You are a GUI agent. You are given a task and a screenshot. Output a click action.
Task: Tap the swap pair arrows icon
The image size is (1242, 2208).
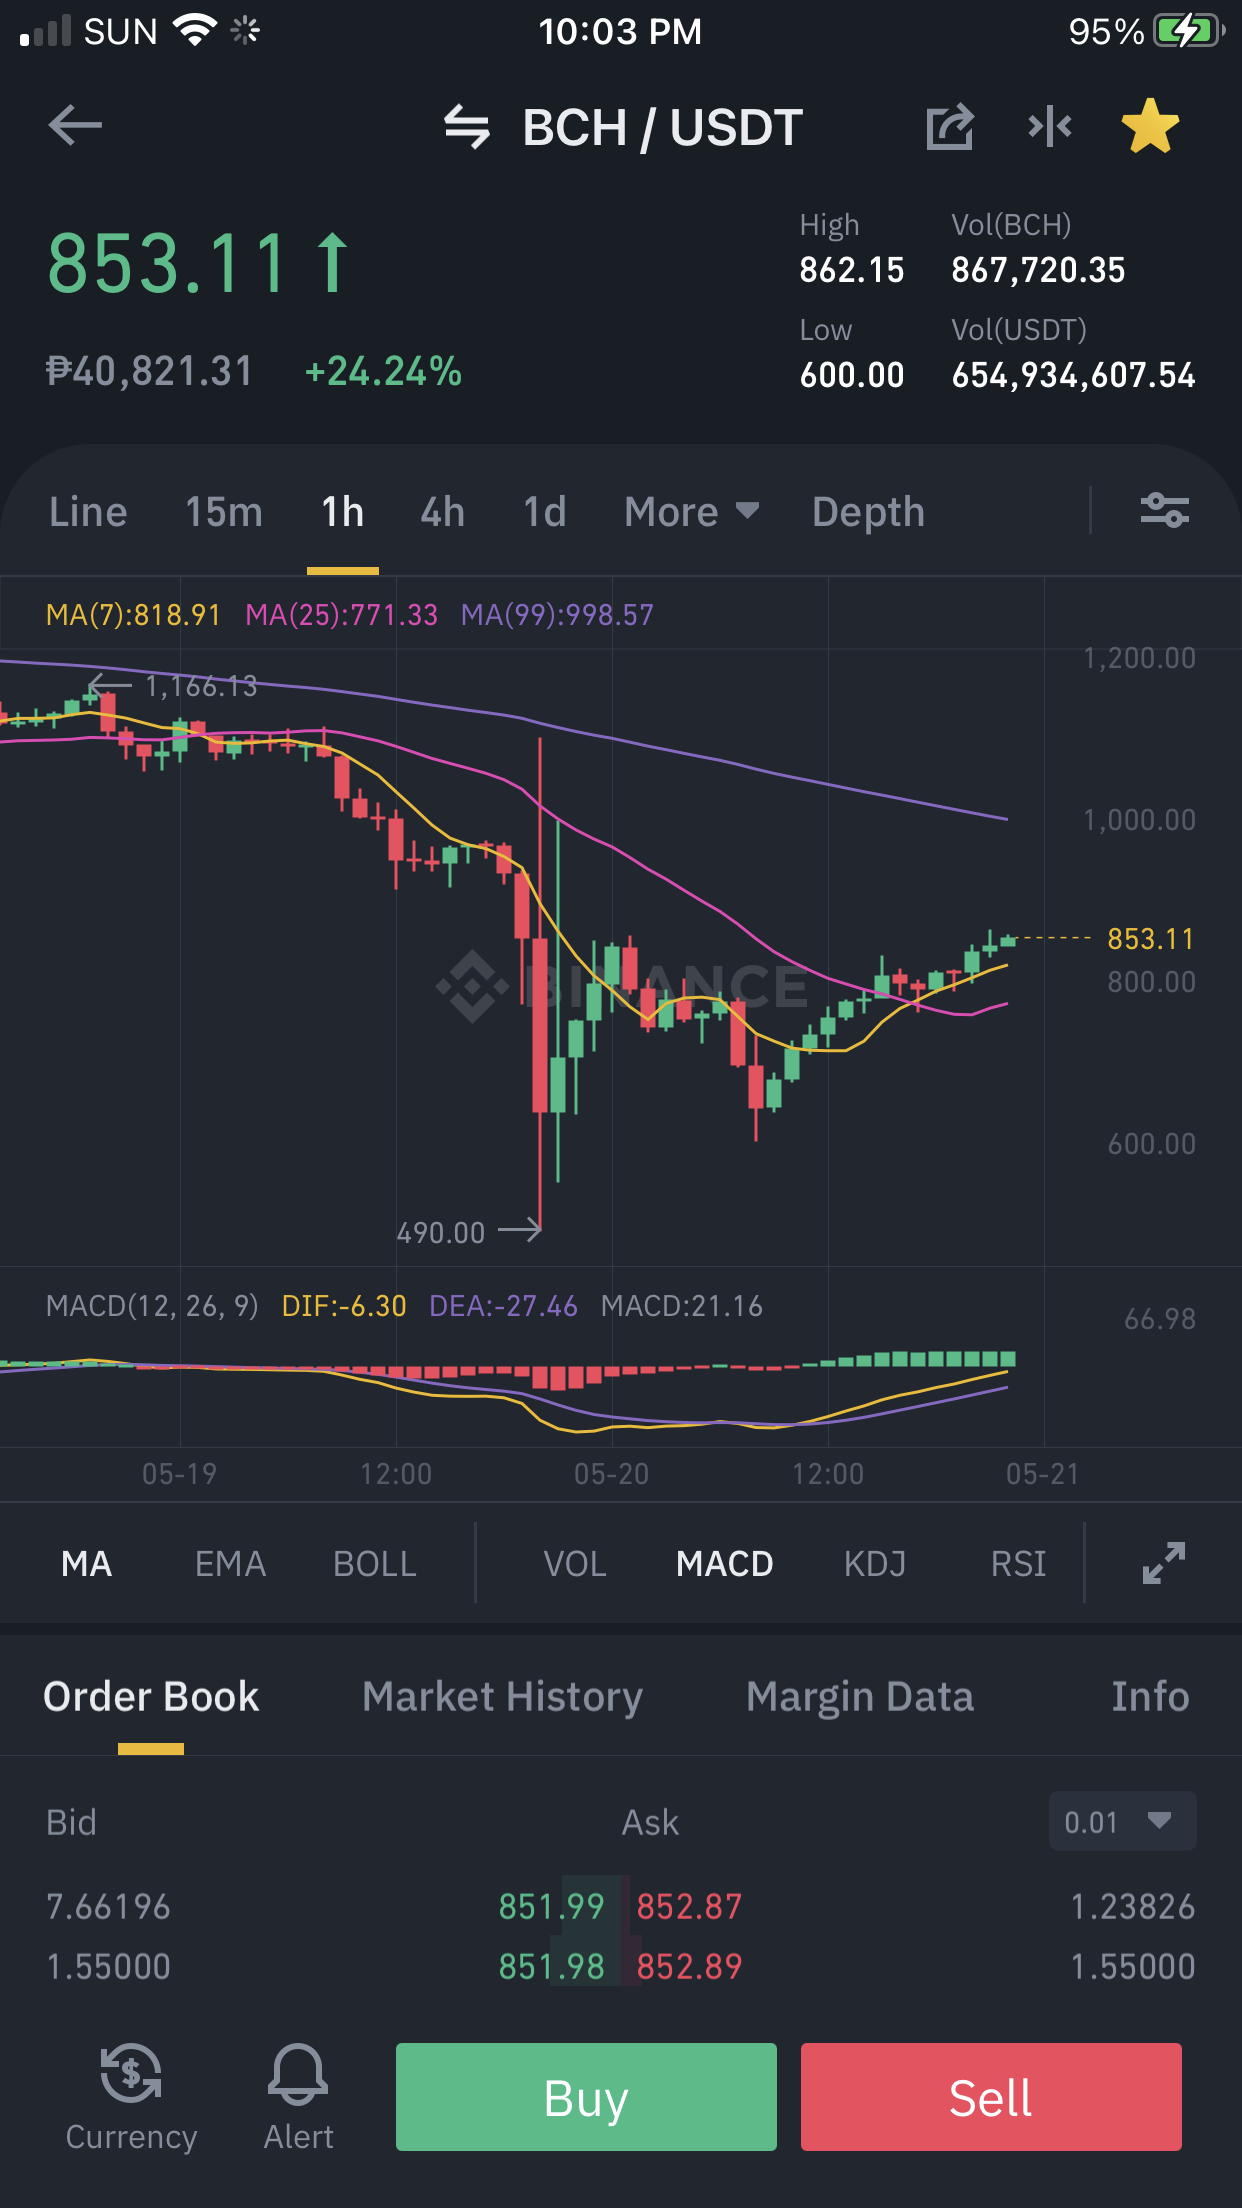[467, 127]
